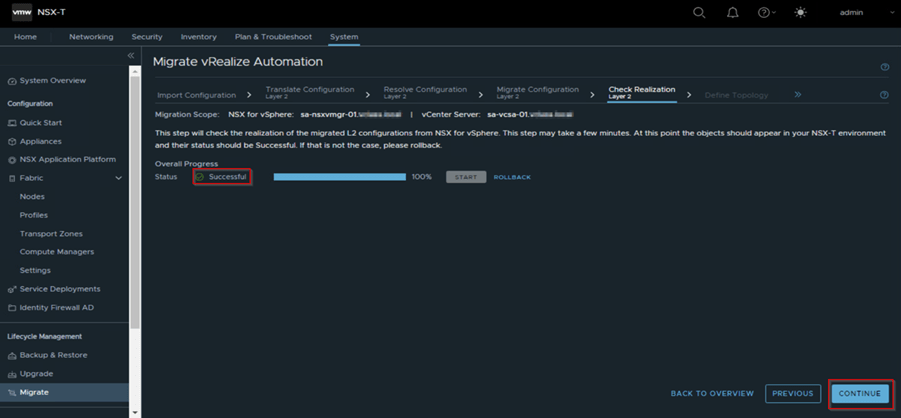Open Backup & Restore in the sidebar

[x=53, y=355]
